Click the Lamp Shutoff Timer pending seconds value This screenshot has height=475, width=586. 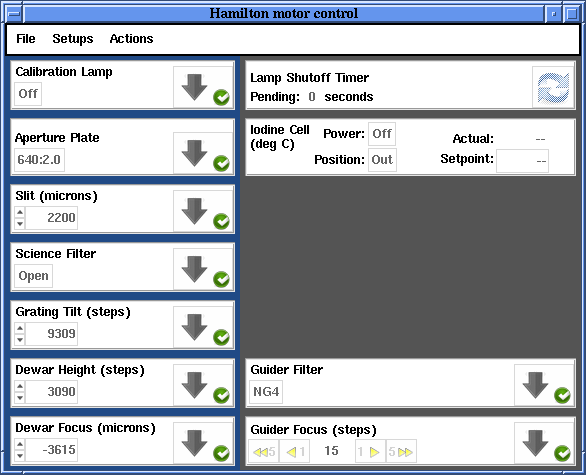(x=312, y=97)
